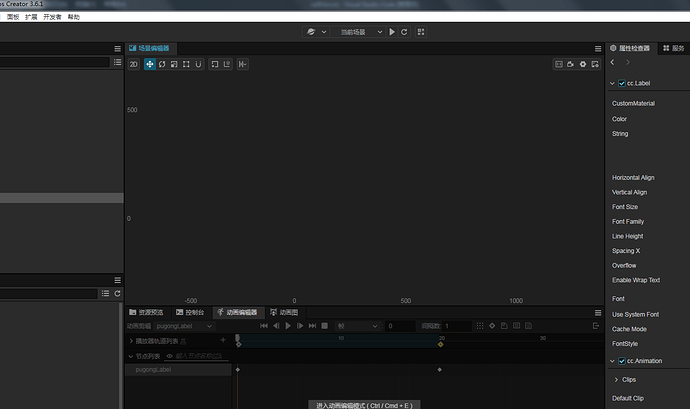690x409 pixels.
Task: Toggle the pivot/center gizmo icon
Action: point(214,64)
